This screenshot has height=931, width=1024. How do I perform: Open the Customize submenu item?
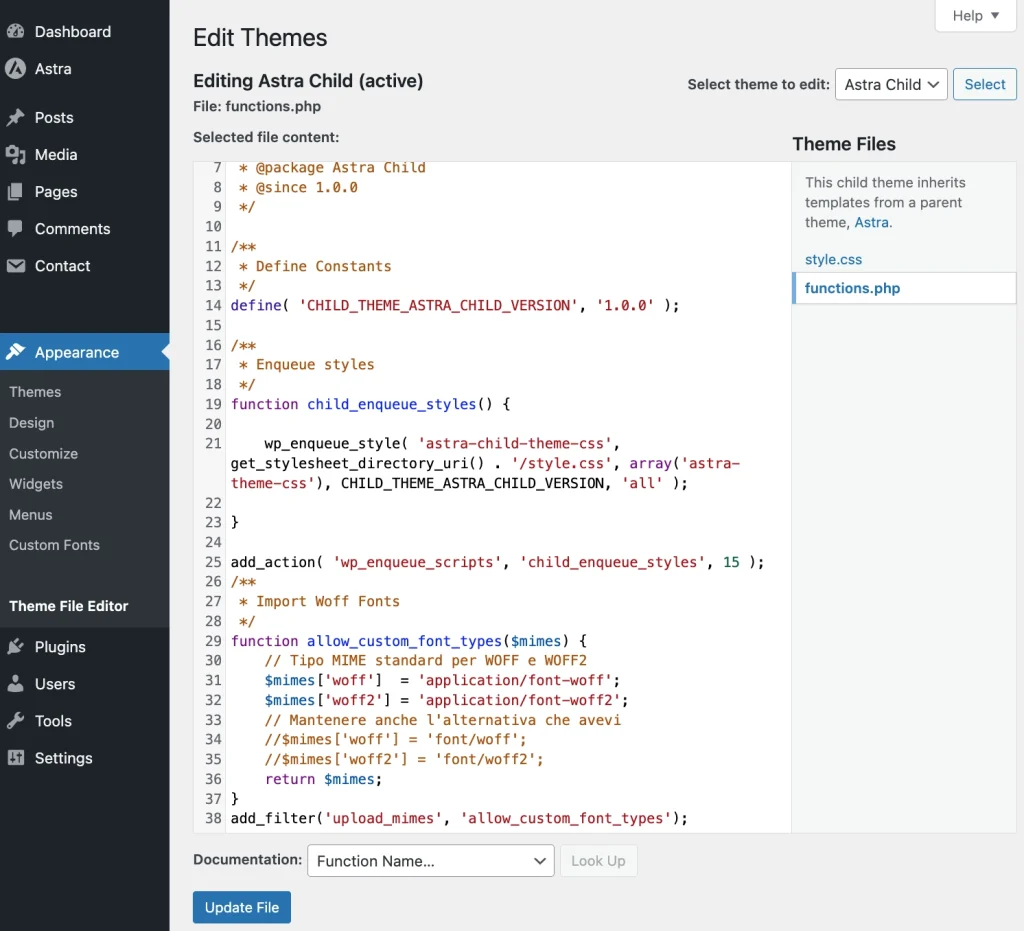click(x=43, y=453)
